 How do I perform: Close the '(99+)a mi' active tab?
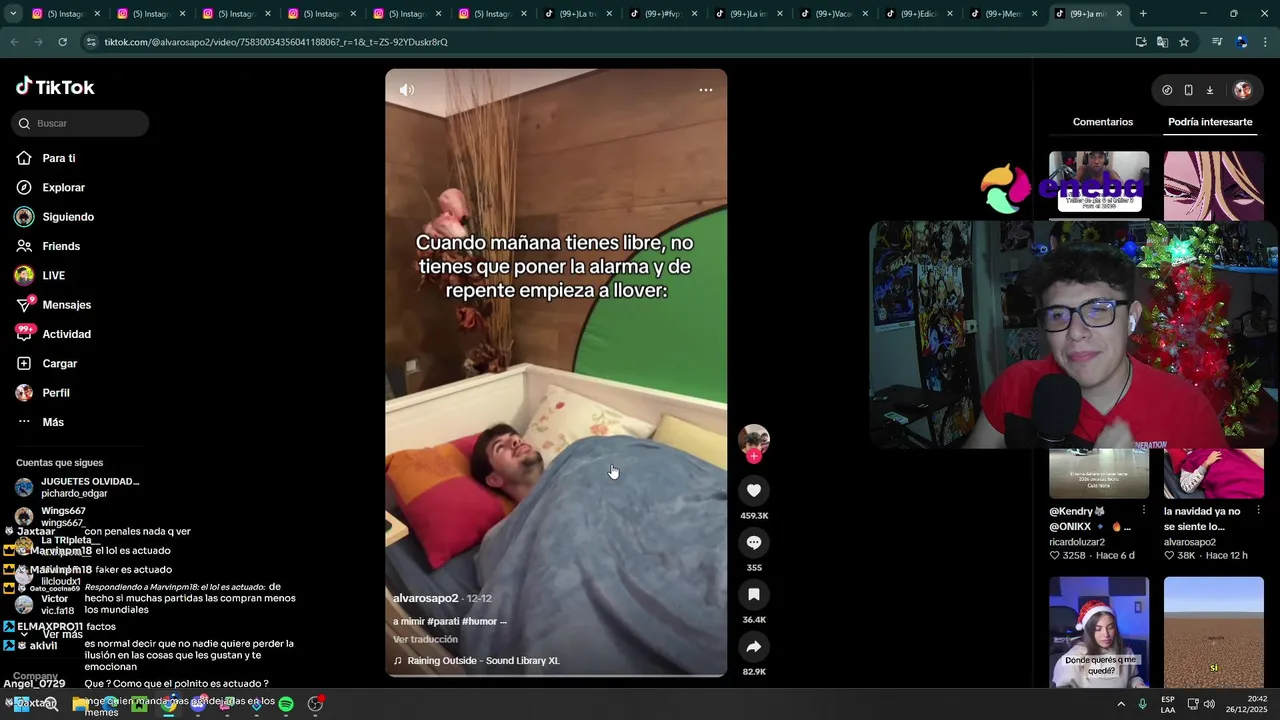coord(1119,14)
